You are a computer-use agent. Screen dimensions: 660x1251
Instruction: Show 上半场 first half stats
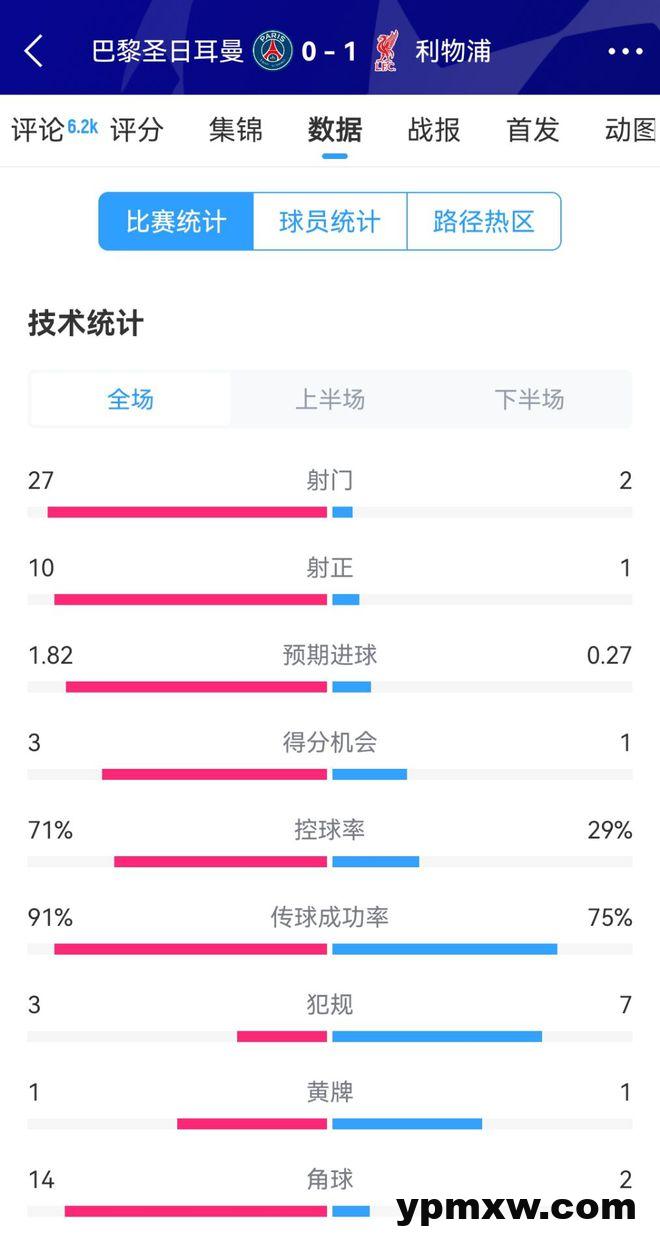coord(330,400)
